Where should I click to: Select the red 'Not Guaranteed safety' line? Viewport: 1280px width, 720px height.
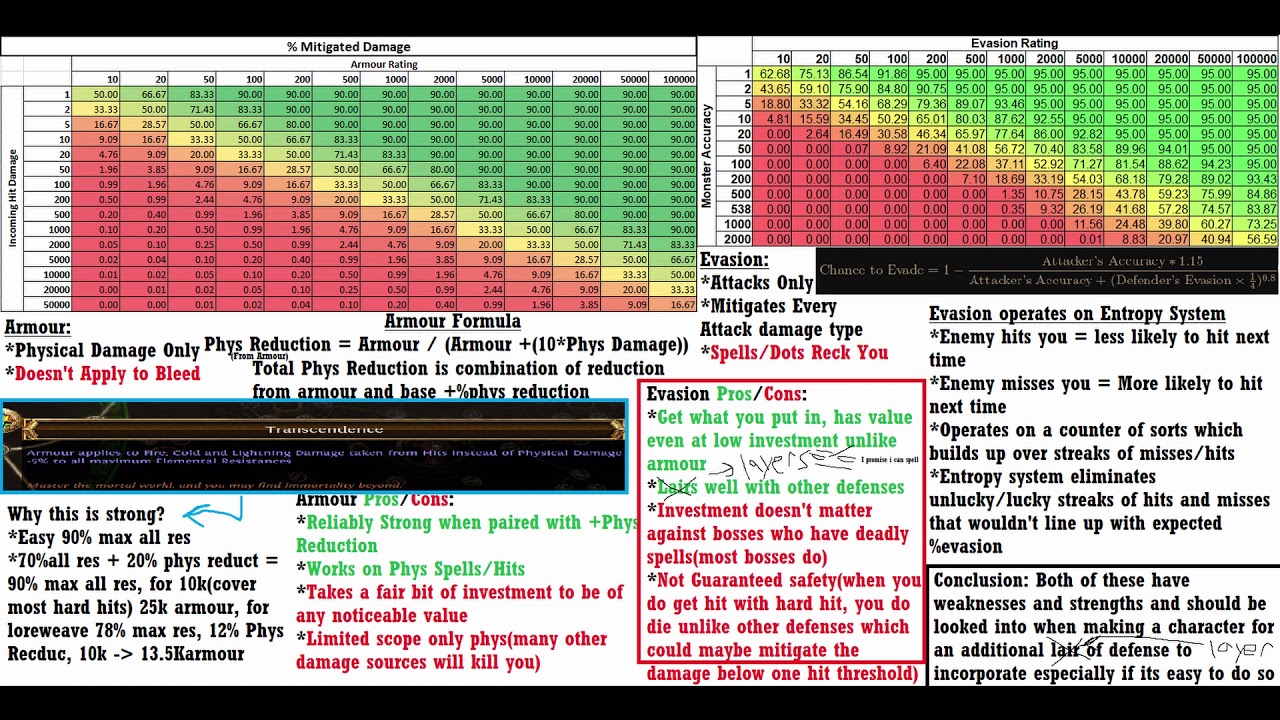[784, 626]
